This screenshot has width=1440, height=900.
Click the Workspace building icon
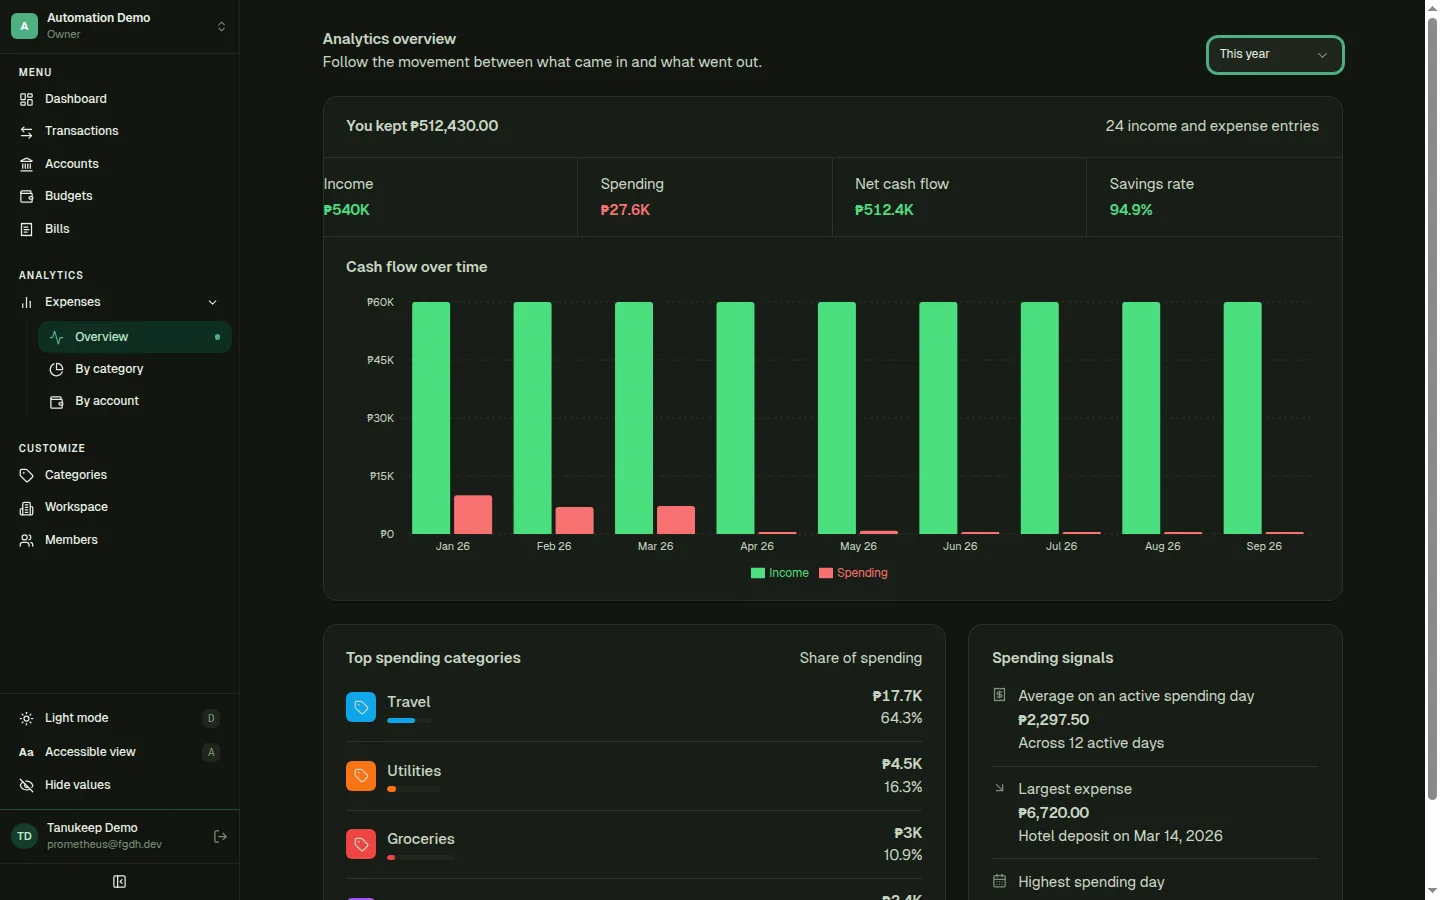pos(26,508)
